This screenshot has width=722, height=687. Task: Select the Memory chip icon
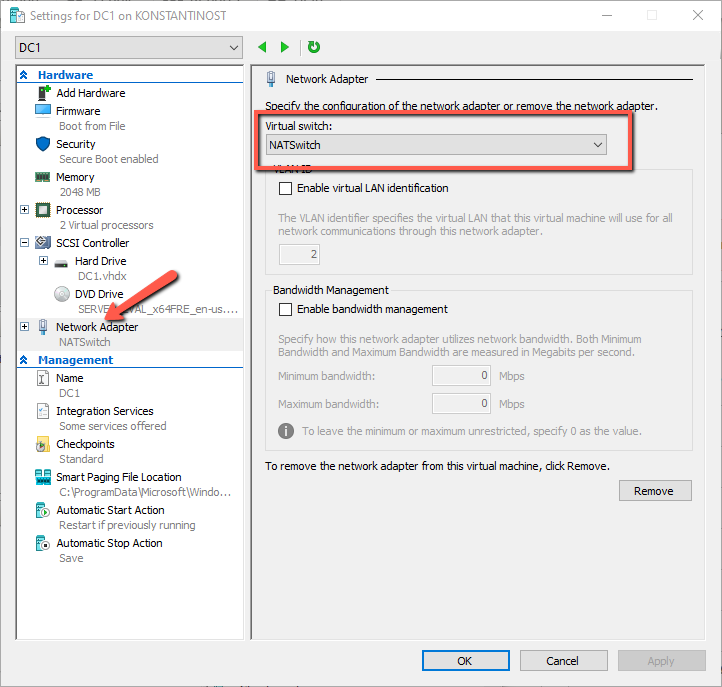point(43,177)
